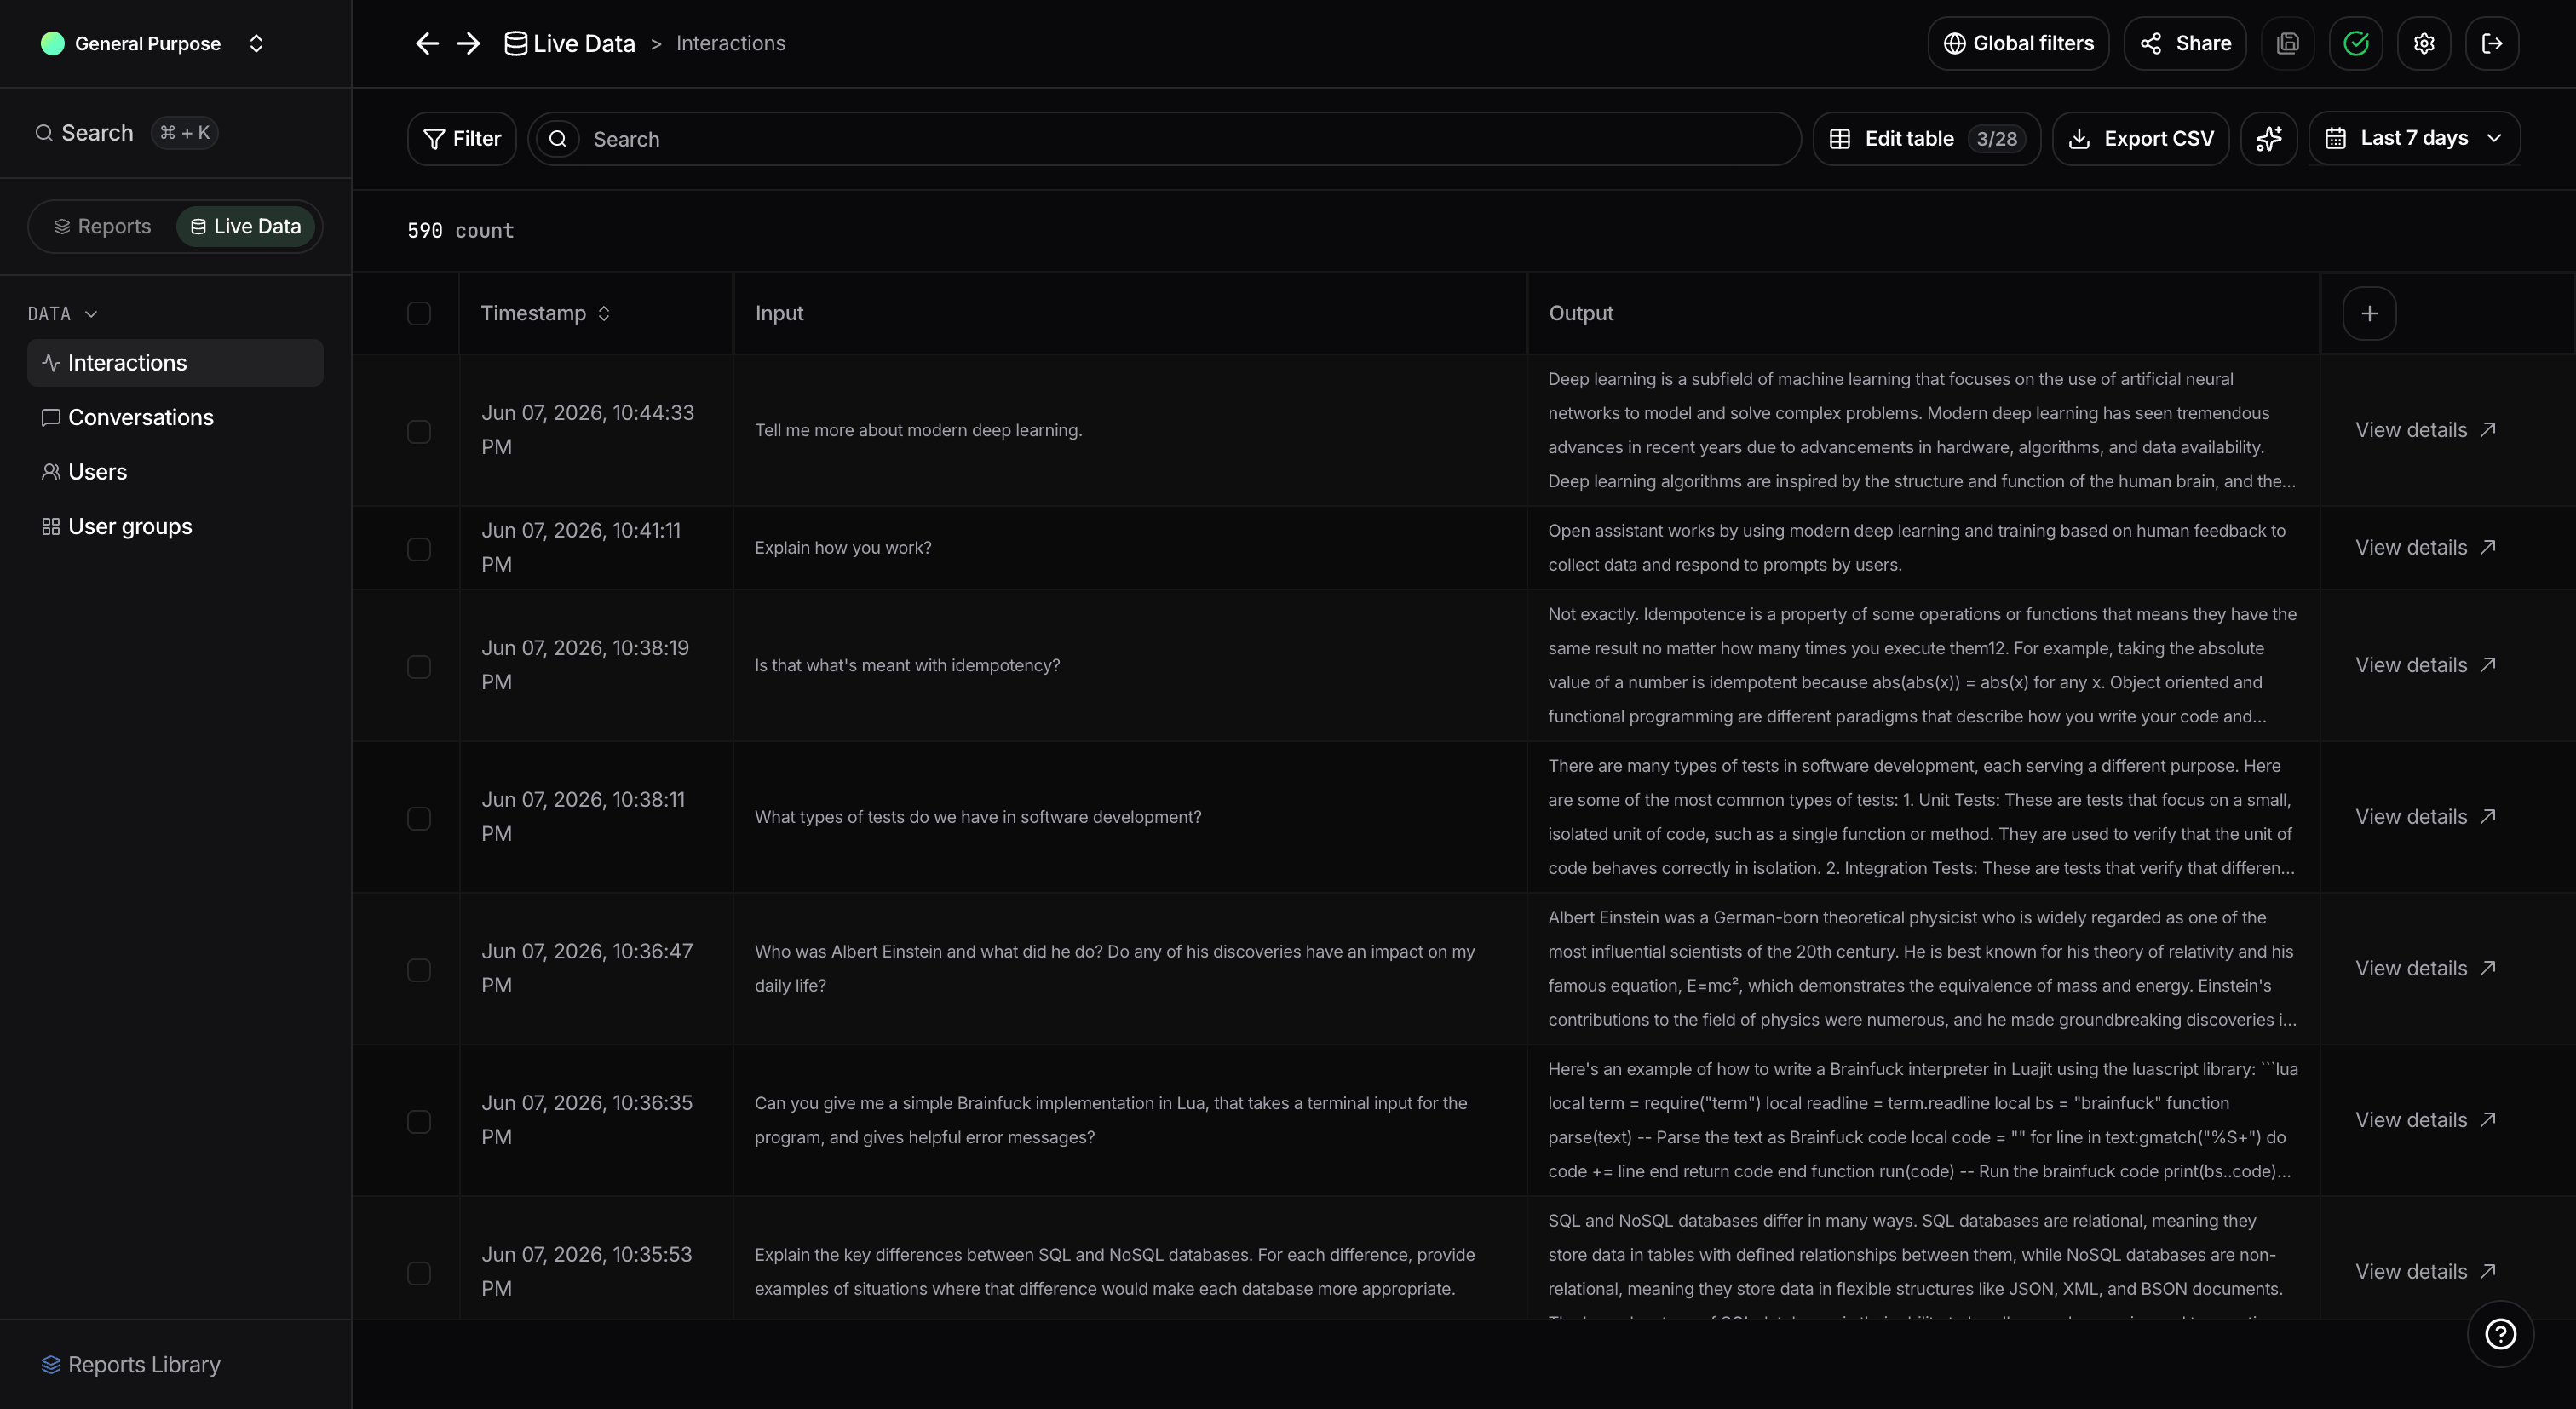Check the row at 10:35:53 PM

pyautogui.click(x=419, y=1273)
